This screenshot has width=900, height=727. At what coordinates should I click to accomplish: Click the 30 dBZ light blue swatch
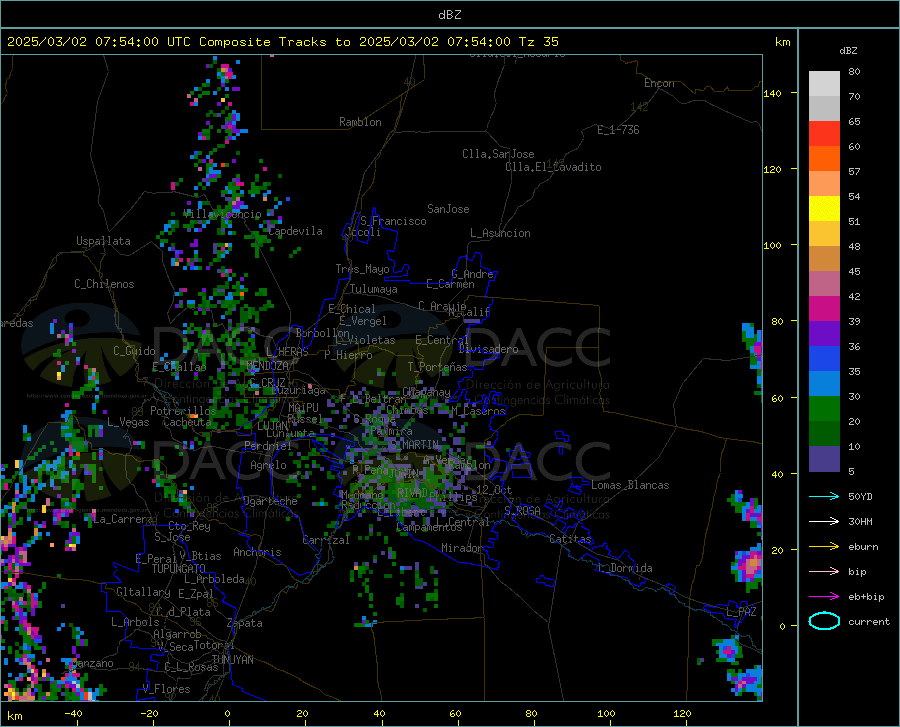tap(824, 384)
